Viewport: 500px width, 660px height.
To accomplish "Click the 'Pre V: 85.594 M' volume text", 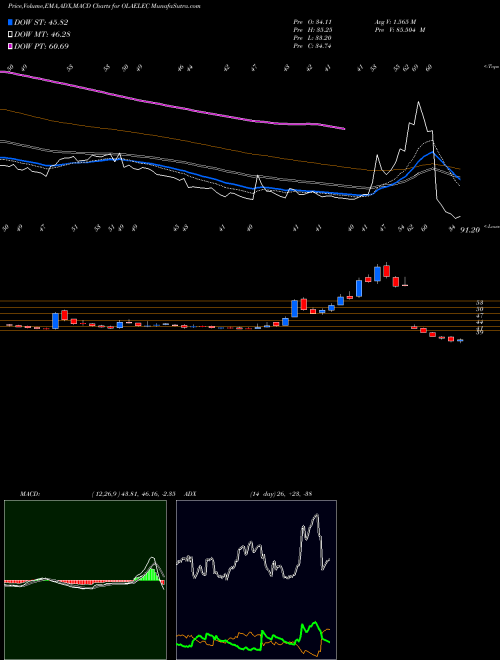I will (400, 30).
